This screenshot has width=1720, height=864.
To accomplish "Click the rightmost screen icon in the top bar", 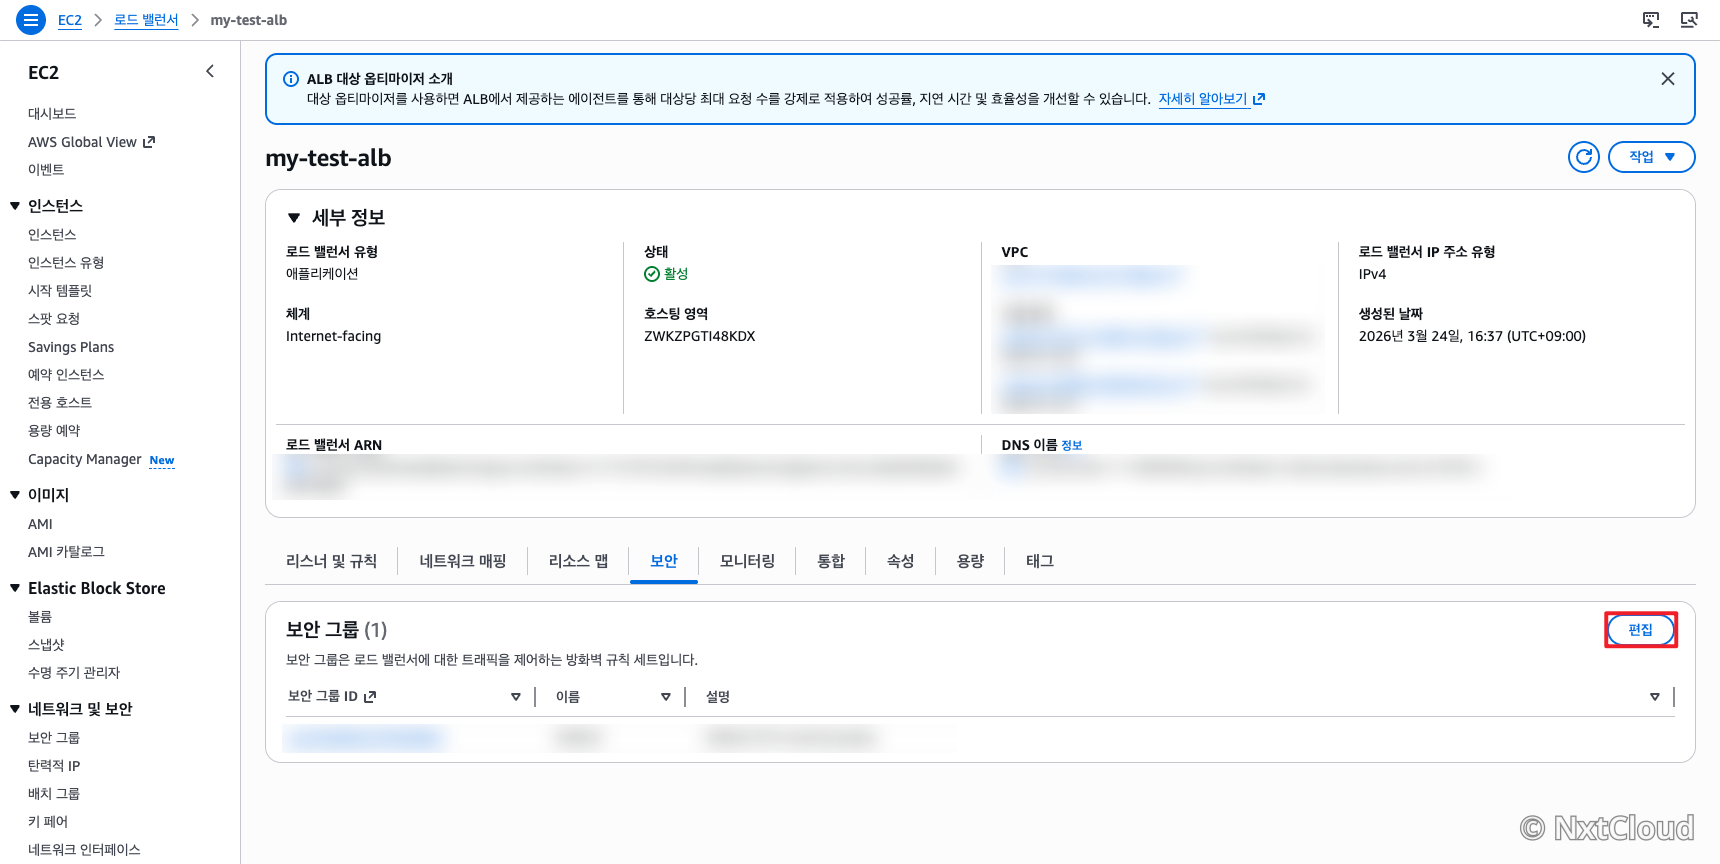I will coord(1689,20).
